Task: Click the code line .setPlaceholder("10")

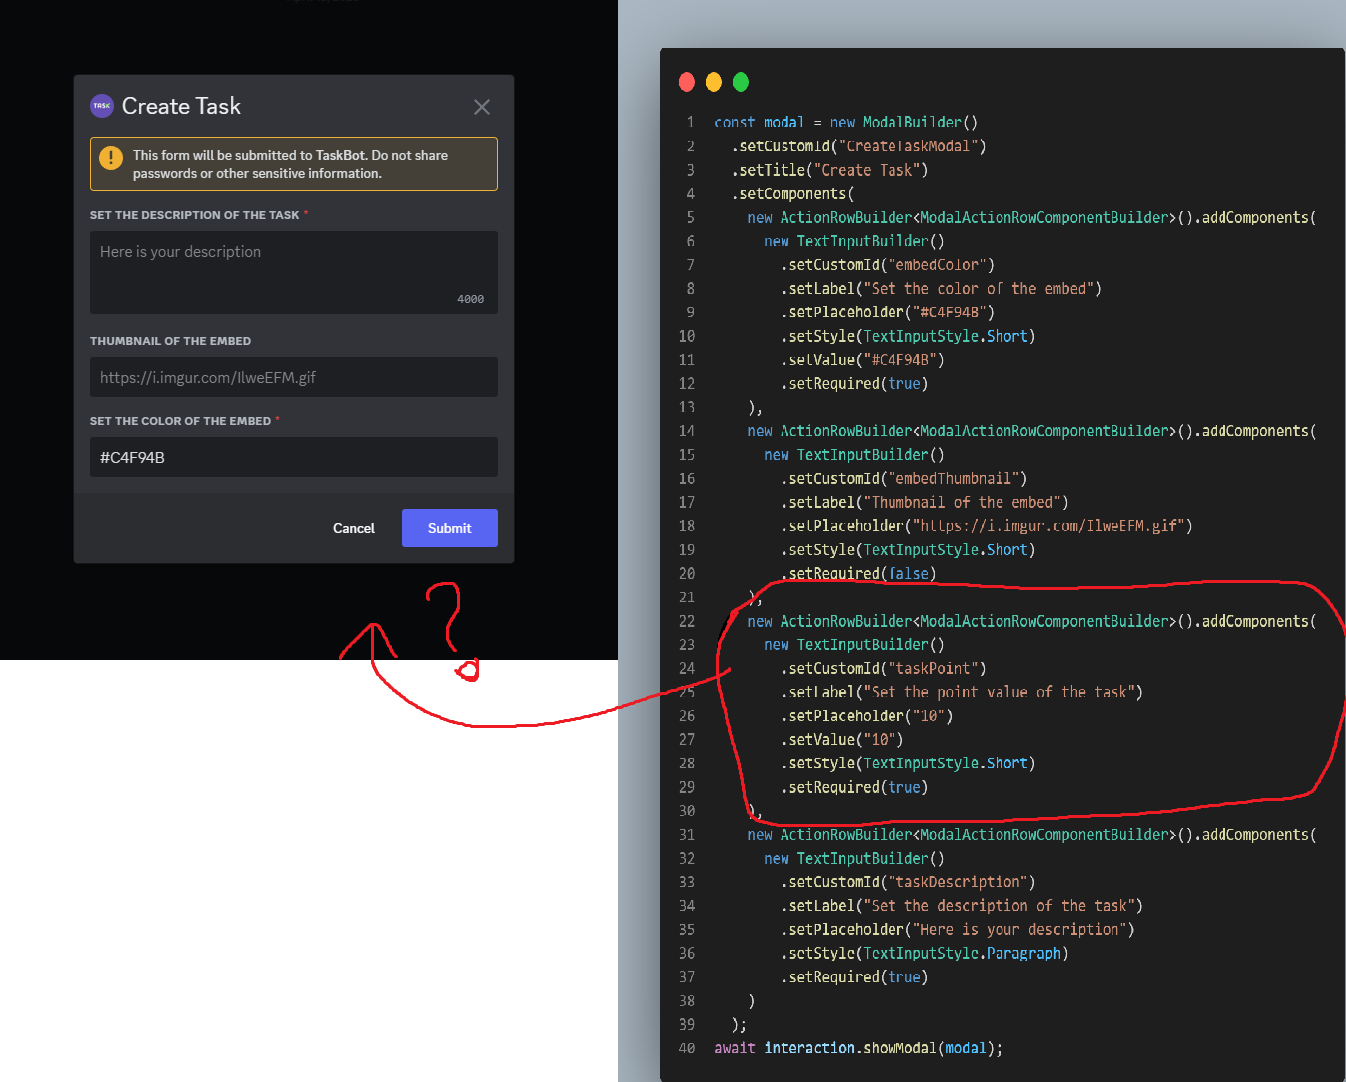Action: [867, 716]
